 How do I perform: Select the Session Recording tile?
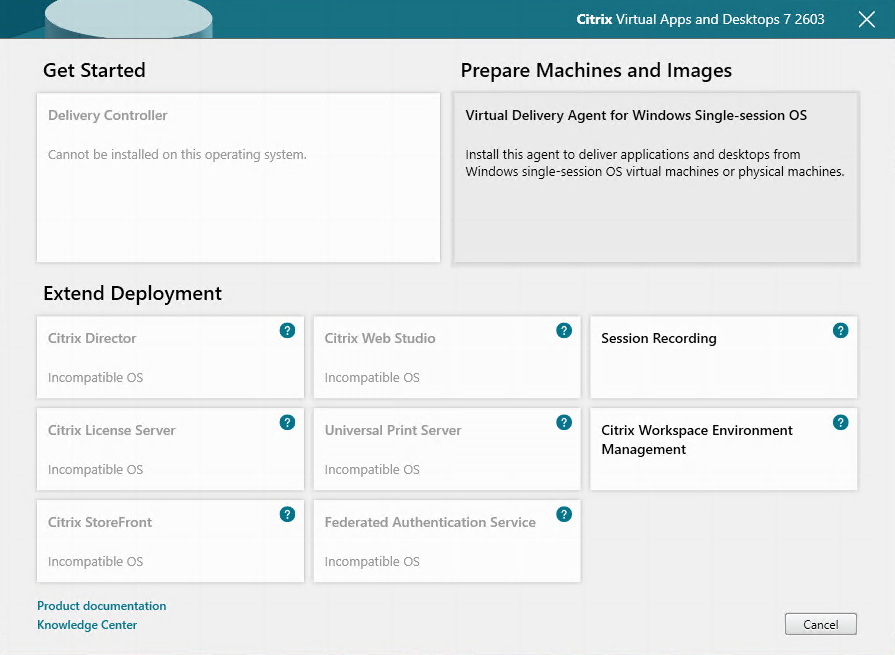(x=723, y=357)
